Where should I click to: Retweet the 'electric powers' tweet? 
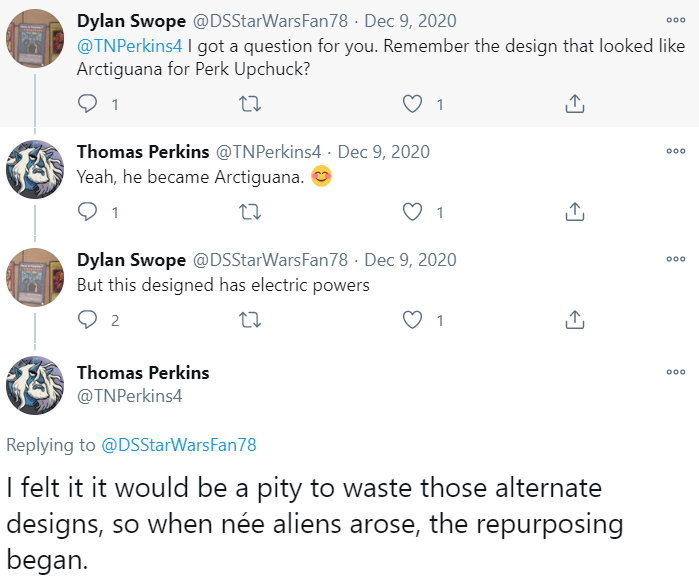point(251,319)
